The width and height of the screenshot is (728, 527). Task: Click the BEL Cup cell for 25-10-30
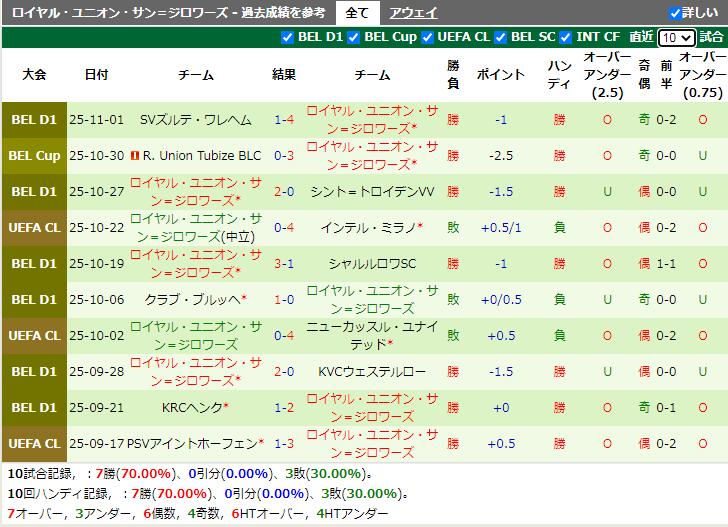(34, 156)
